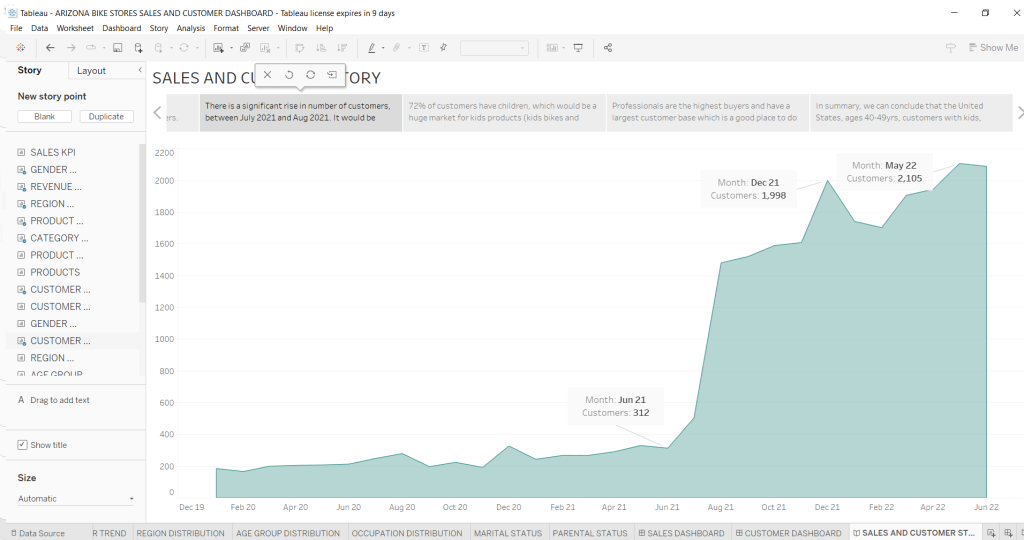Go to next story caption with right arrow
The width and height of the screenshot is (1024, 540).
1019,113
